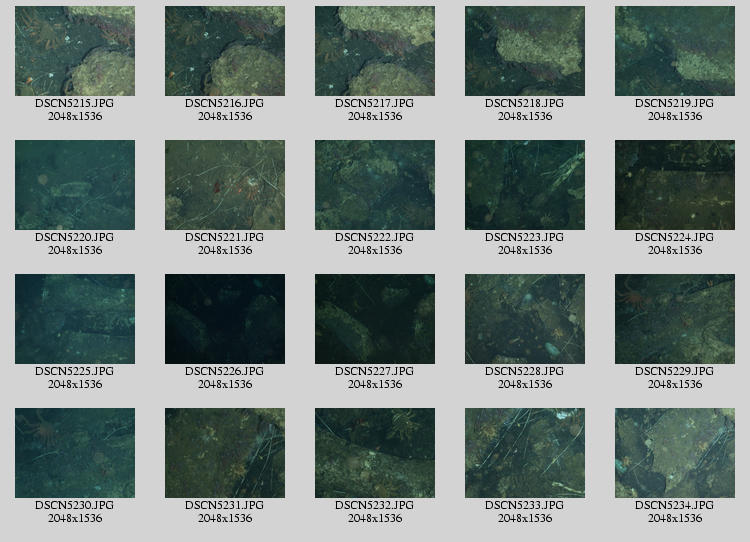Open the DSCN5229.JPG photo thumbnail
The width and height of the screenshot is (750, 542).
tap(675, 319)
